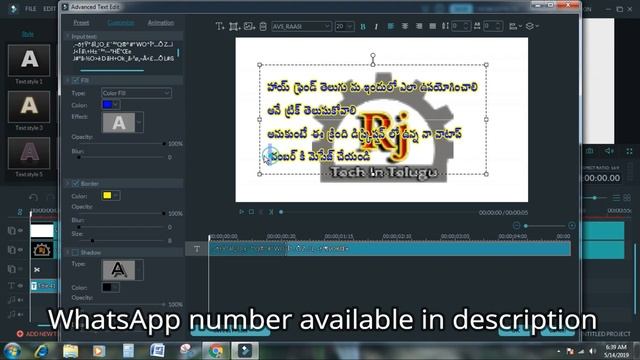This screenshot has width=640, height=360.
Task: Enable the Shadow checkbox
Action: (76, 252)
